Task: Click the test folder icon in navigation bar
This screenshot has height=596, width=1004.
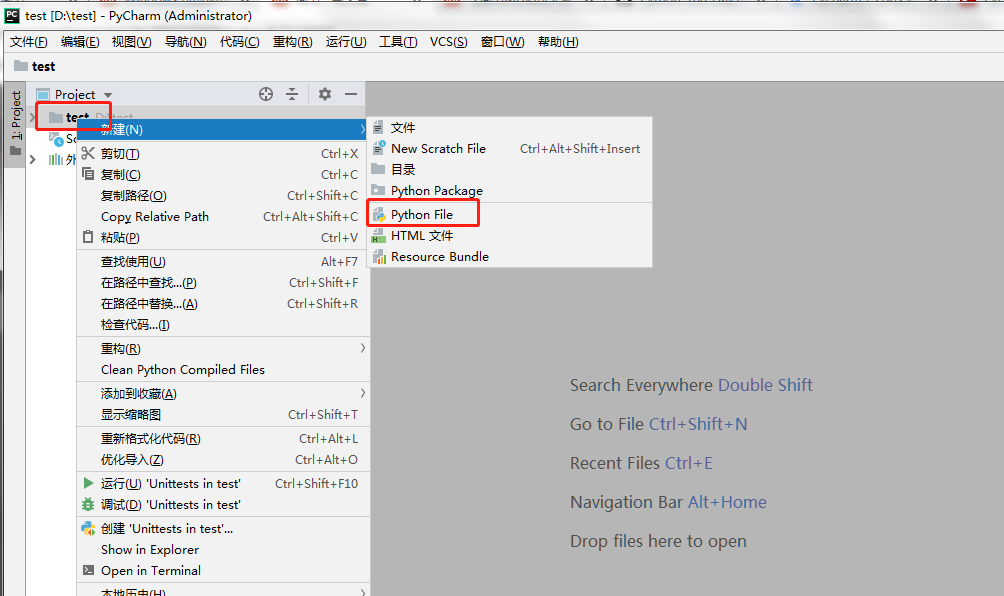Action: 21,66
